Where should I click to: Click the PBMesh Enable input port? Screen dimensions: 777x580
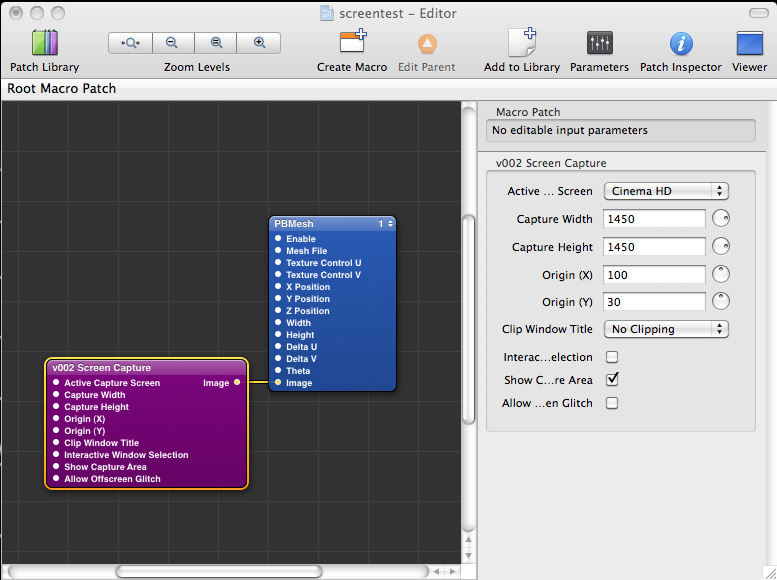point(278,238)
